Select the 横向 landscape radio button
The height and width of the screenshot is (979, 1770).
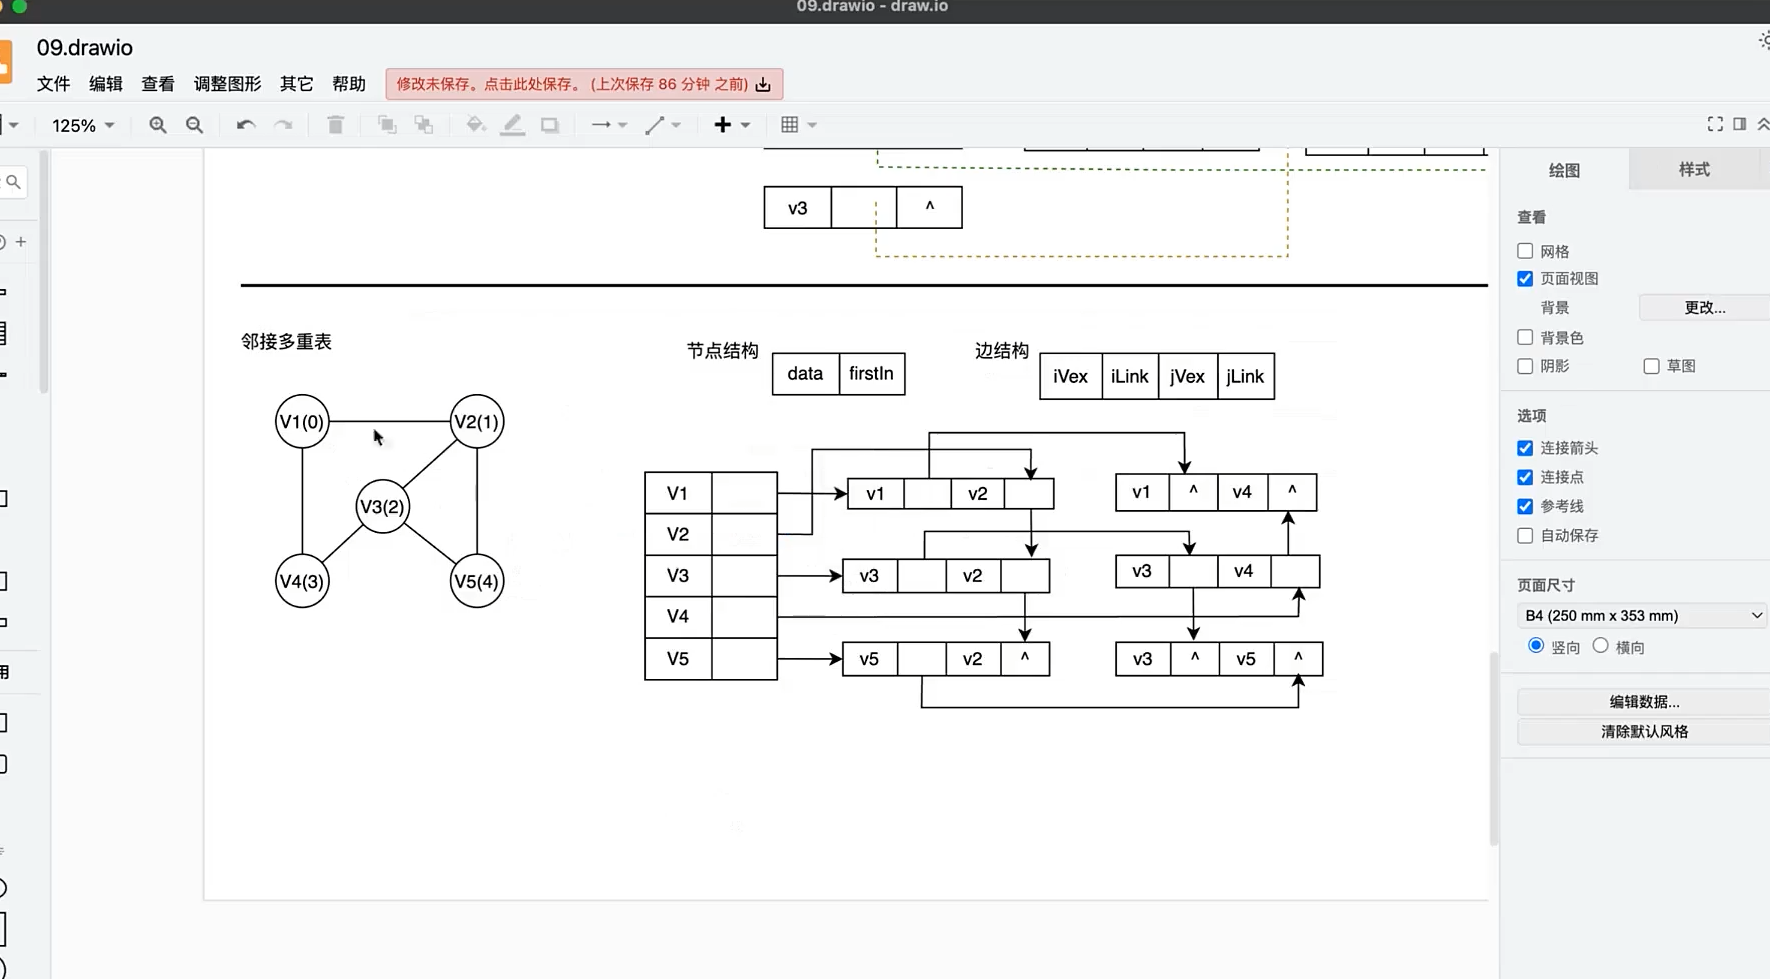coord(1600,646)
